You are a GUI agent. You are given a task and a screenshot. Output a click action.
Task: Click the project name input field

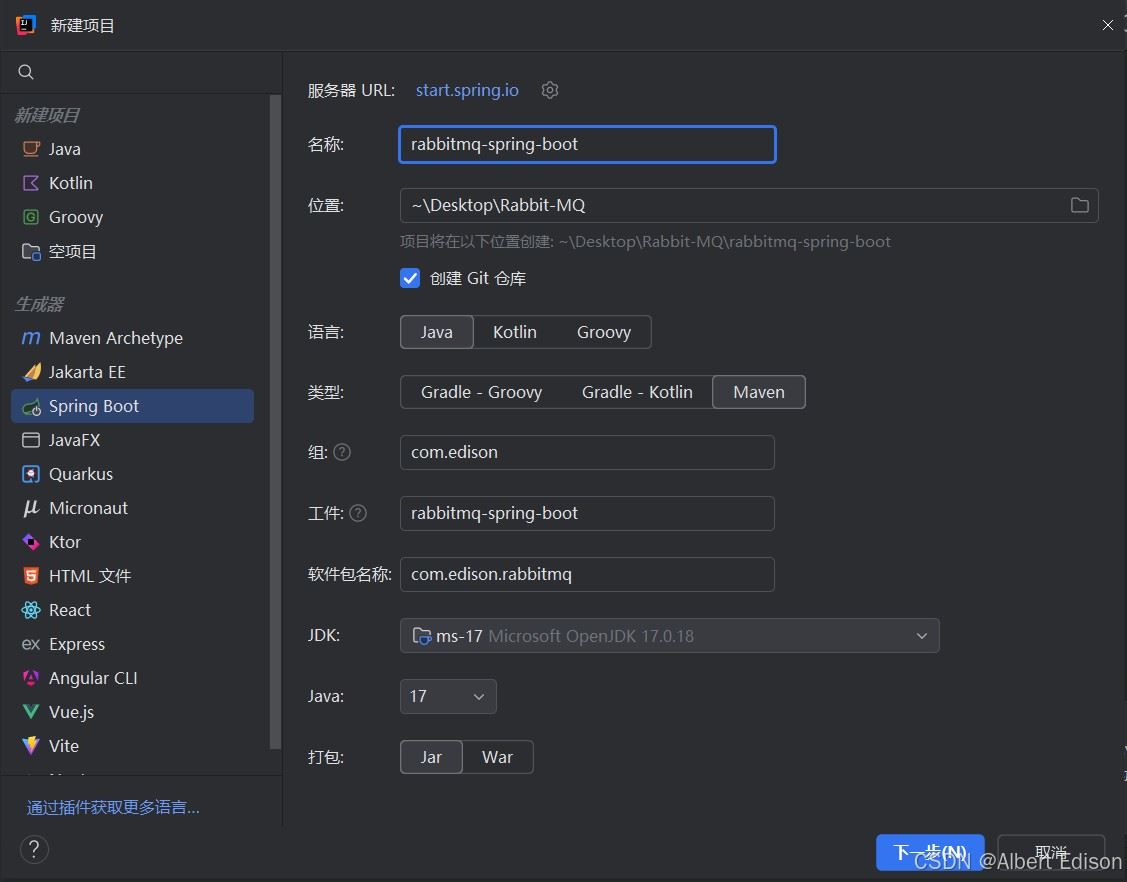[587, 144]
